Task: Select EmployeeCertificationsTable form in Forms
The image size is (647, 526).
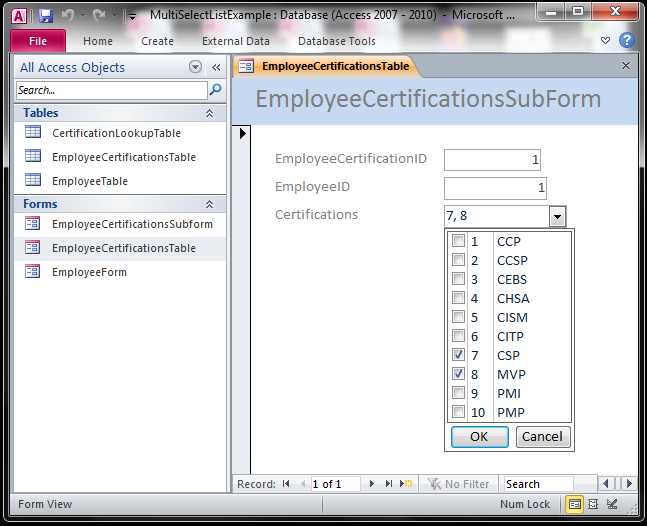Action: [120, 248]
